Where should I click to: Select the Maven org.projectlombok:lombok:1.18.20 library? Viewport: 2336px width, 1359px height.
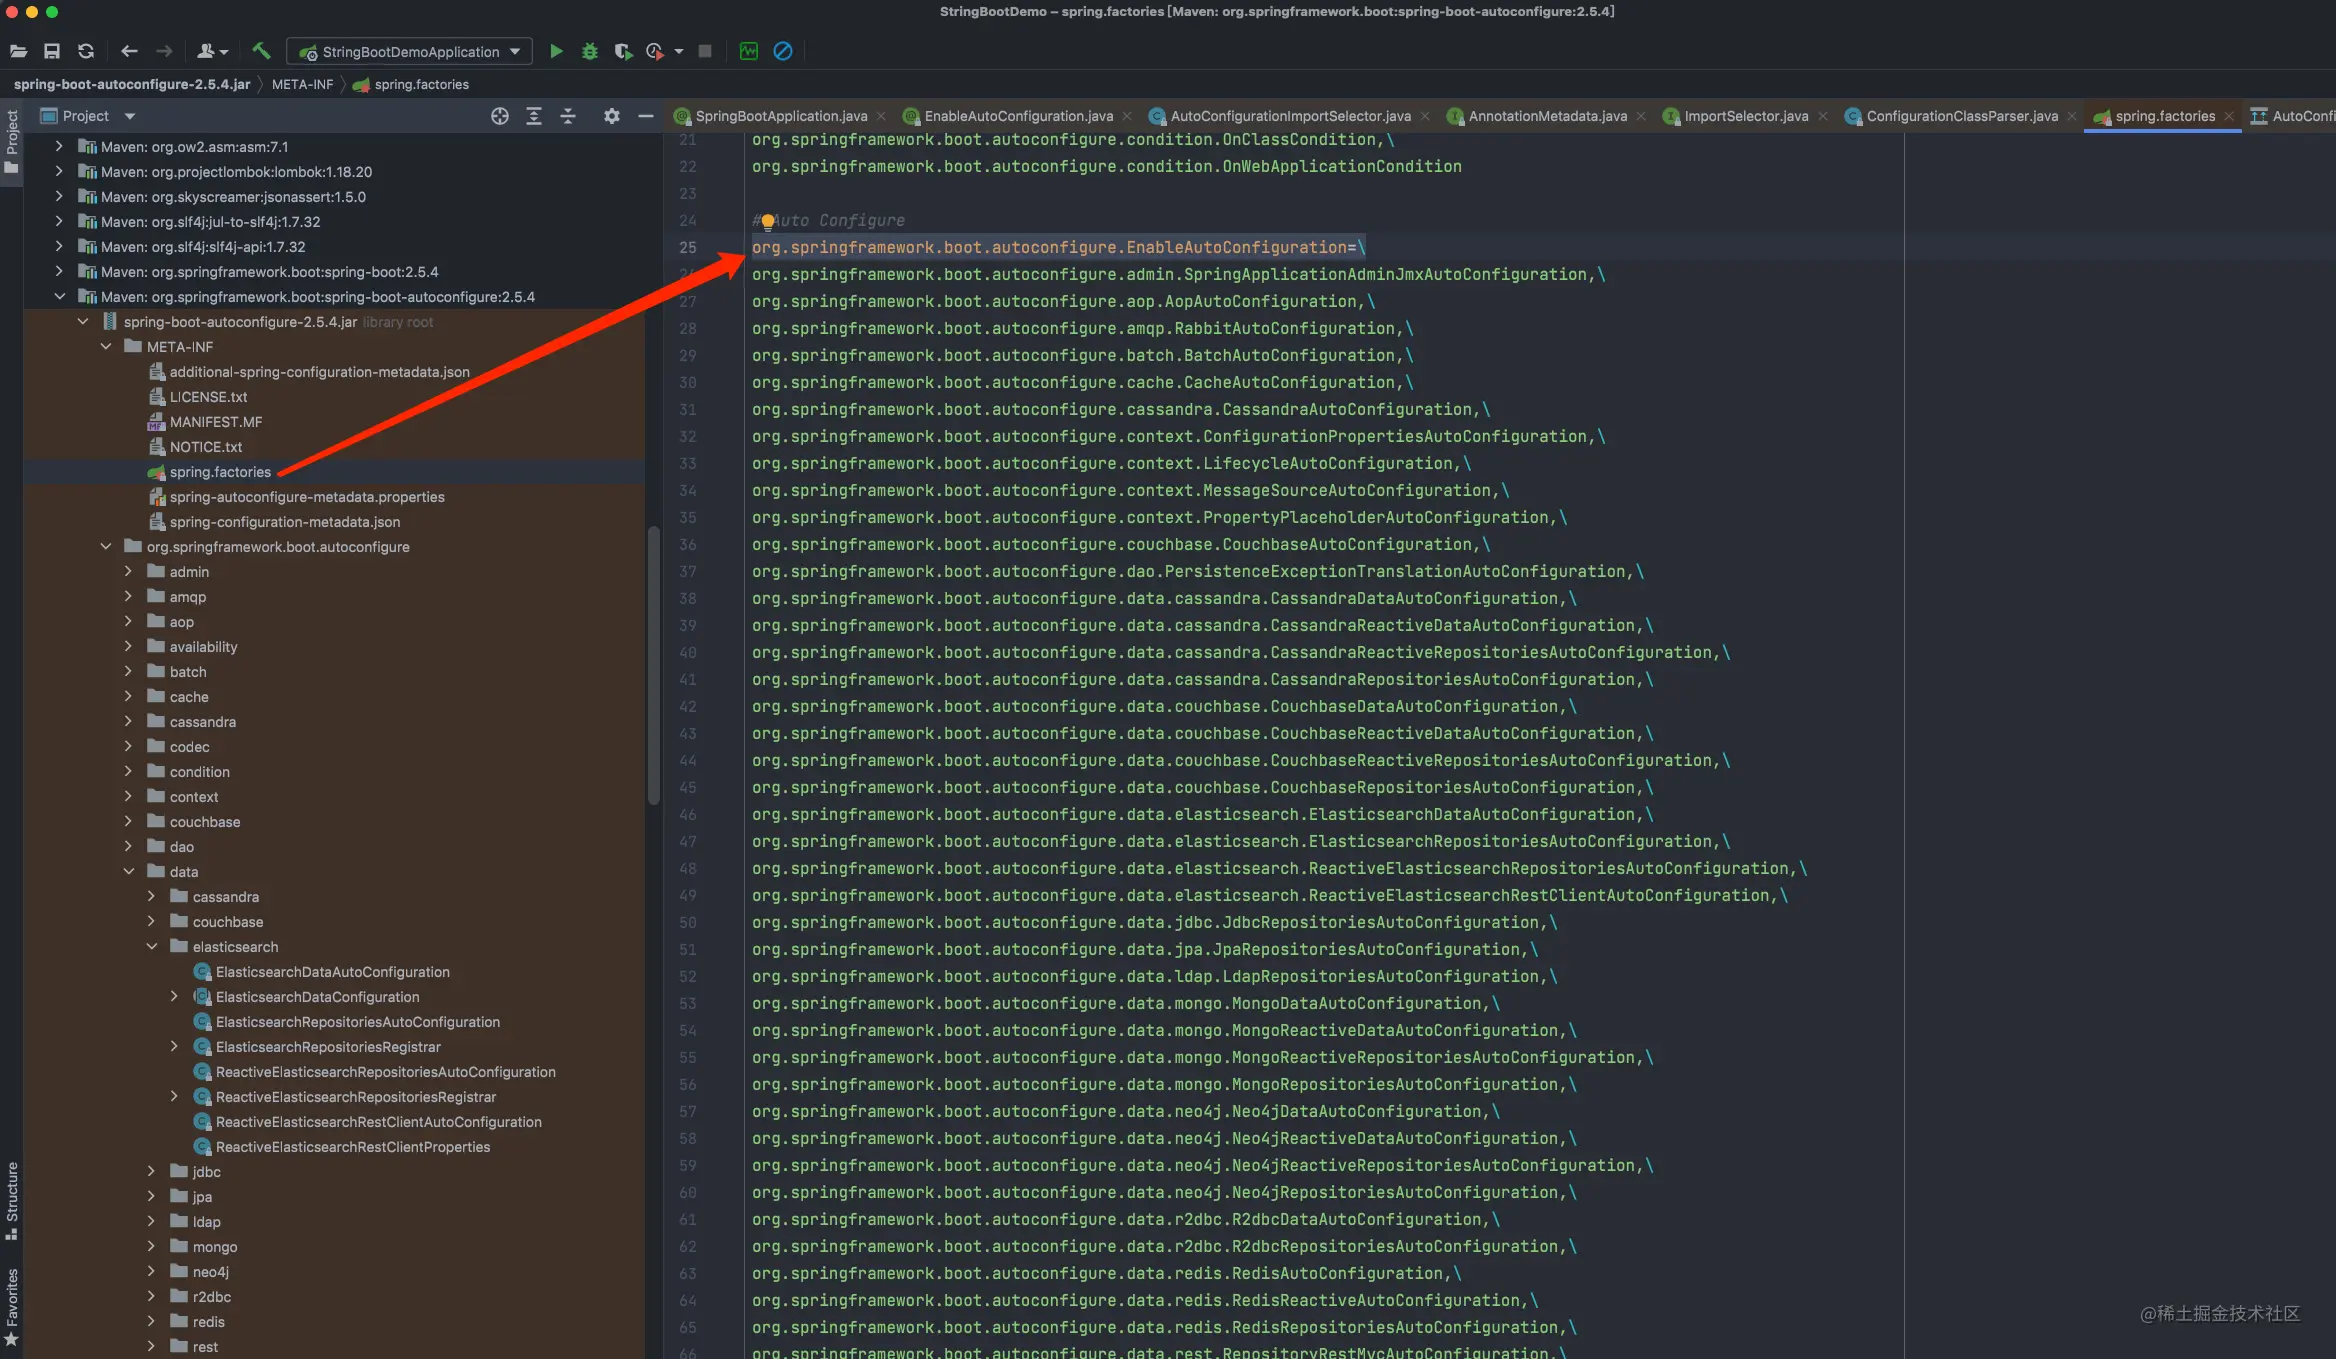236,171
